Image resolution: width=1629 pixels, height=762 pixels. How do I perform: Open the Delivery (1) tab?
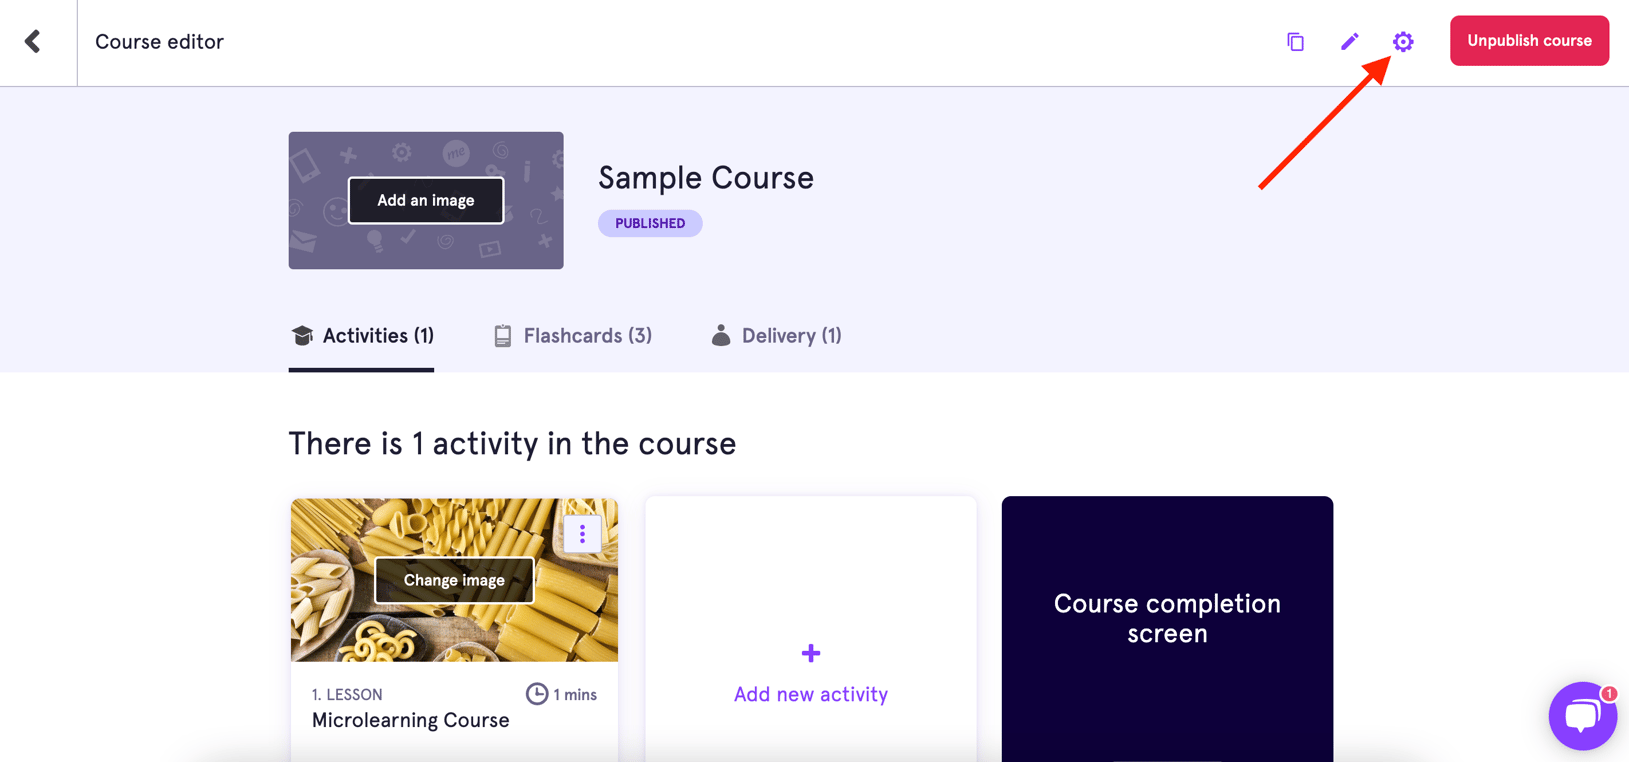(x=791, y=336)
